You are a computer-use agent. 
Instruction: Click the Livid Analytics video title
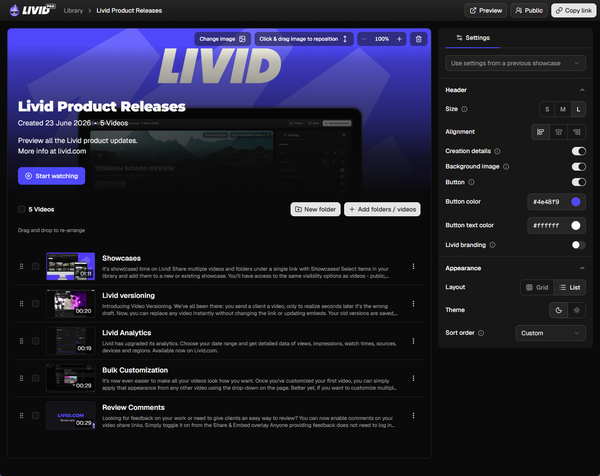tap(127, 333)
